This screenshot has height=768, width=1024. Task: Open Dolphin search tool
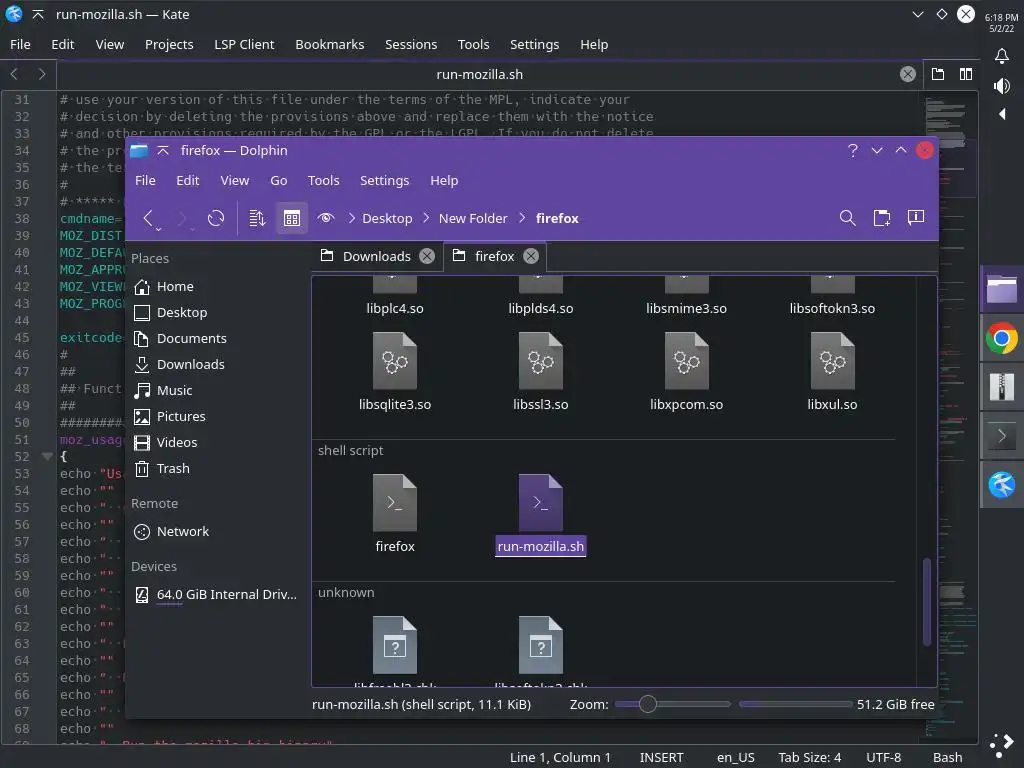848,218
